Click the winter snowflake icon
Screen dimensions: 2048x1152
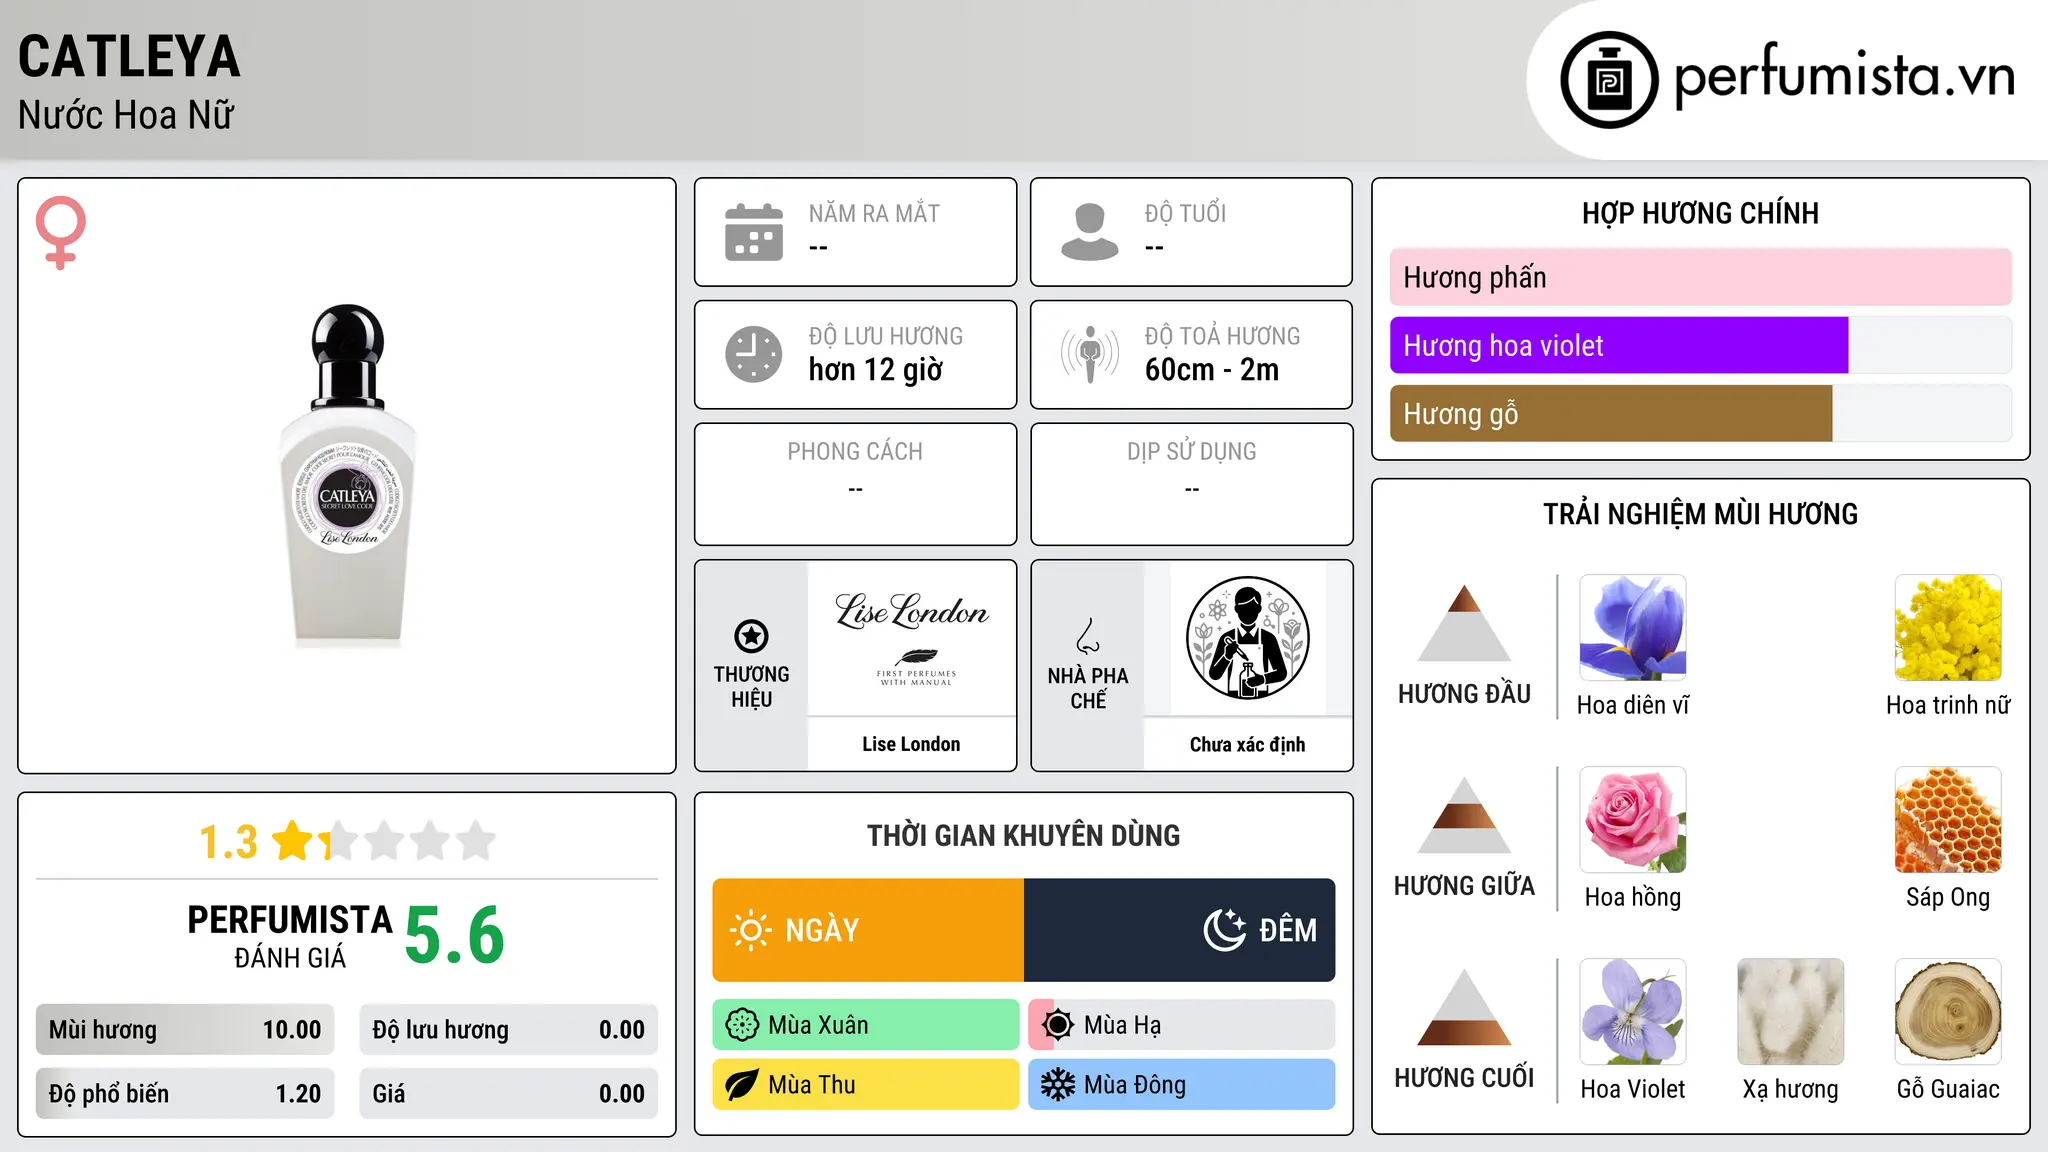[x=1058, y=1085]
